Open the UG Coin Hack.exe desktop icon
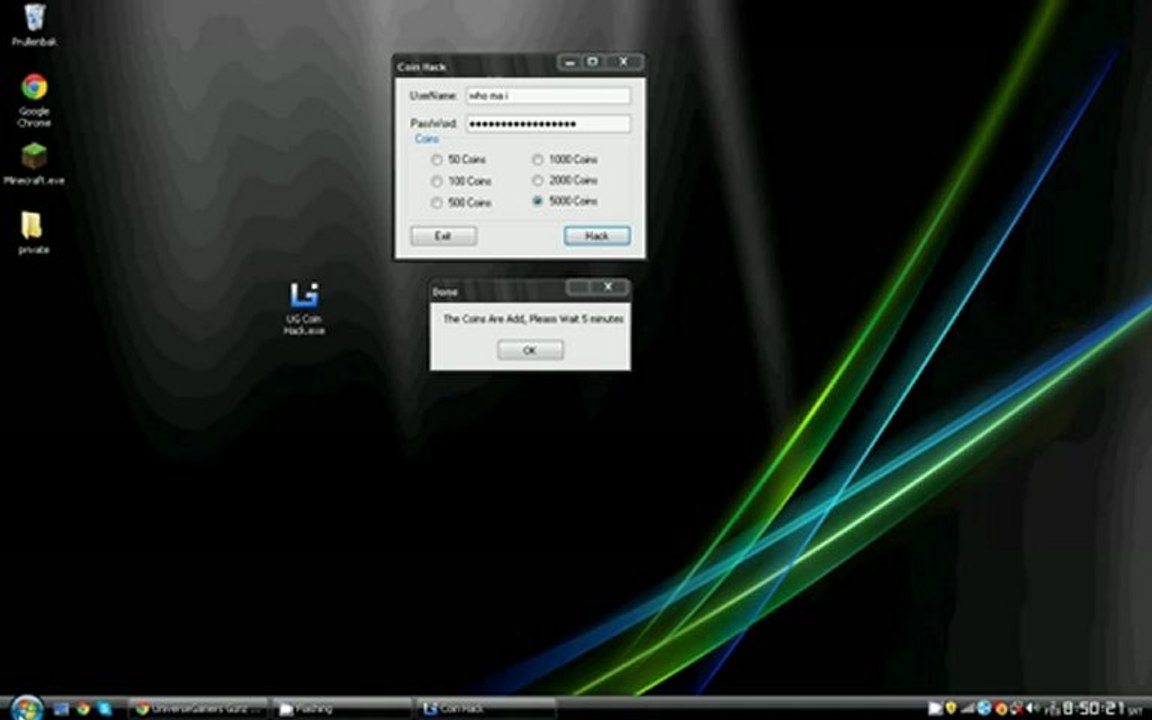 point(304,309)
